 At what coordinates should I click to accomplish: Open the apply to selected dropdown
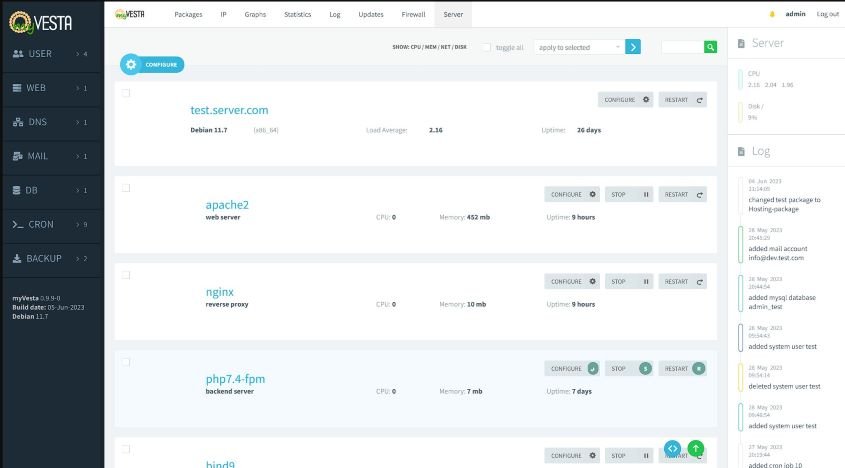coord(579,47)
